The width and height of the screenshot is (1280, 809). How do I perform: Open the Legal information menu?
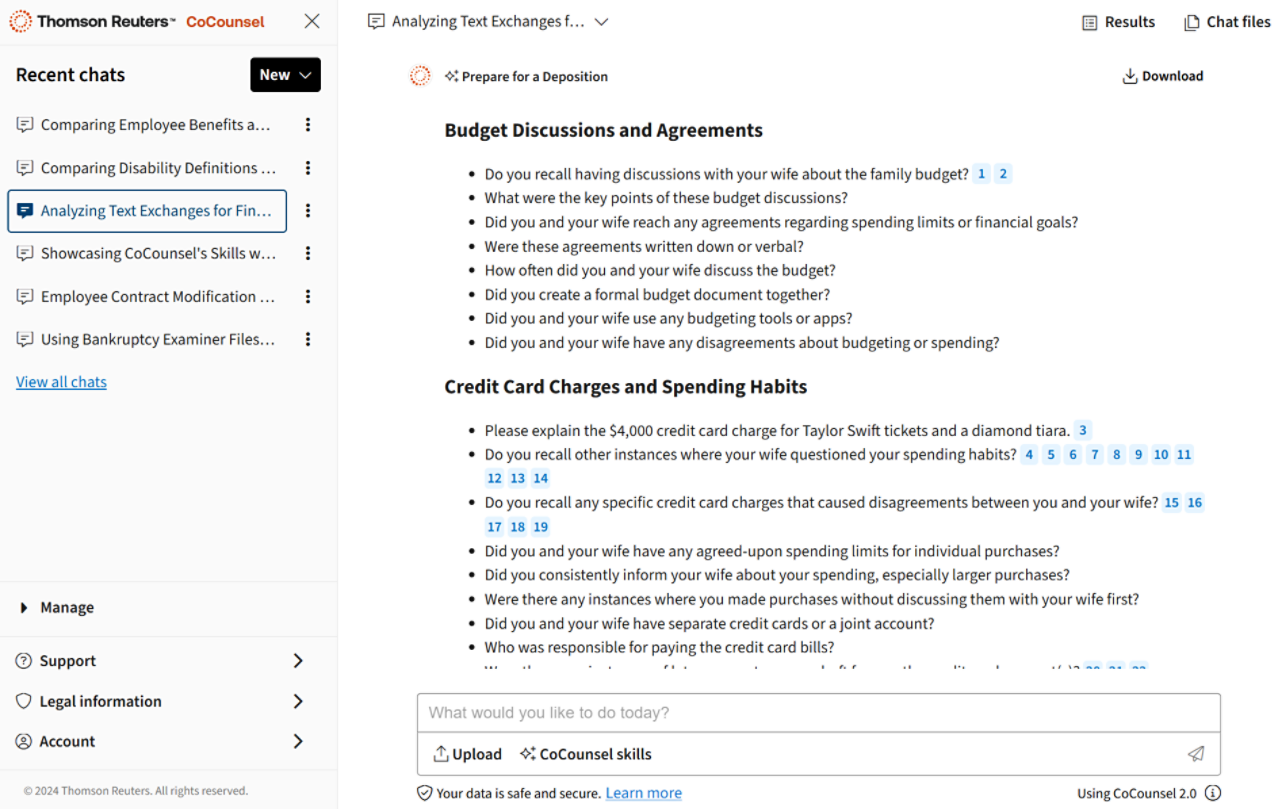coord(160,701)
